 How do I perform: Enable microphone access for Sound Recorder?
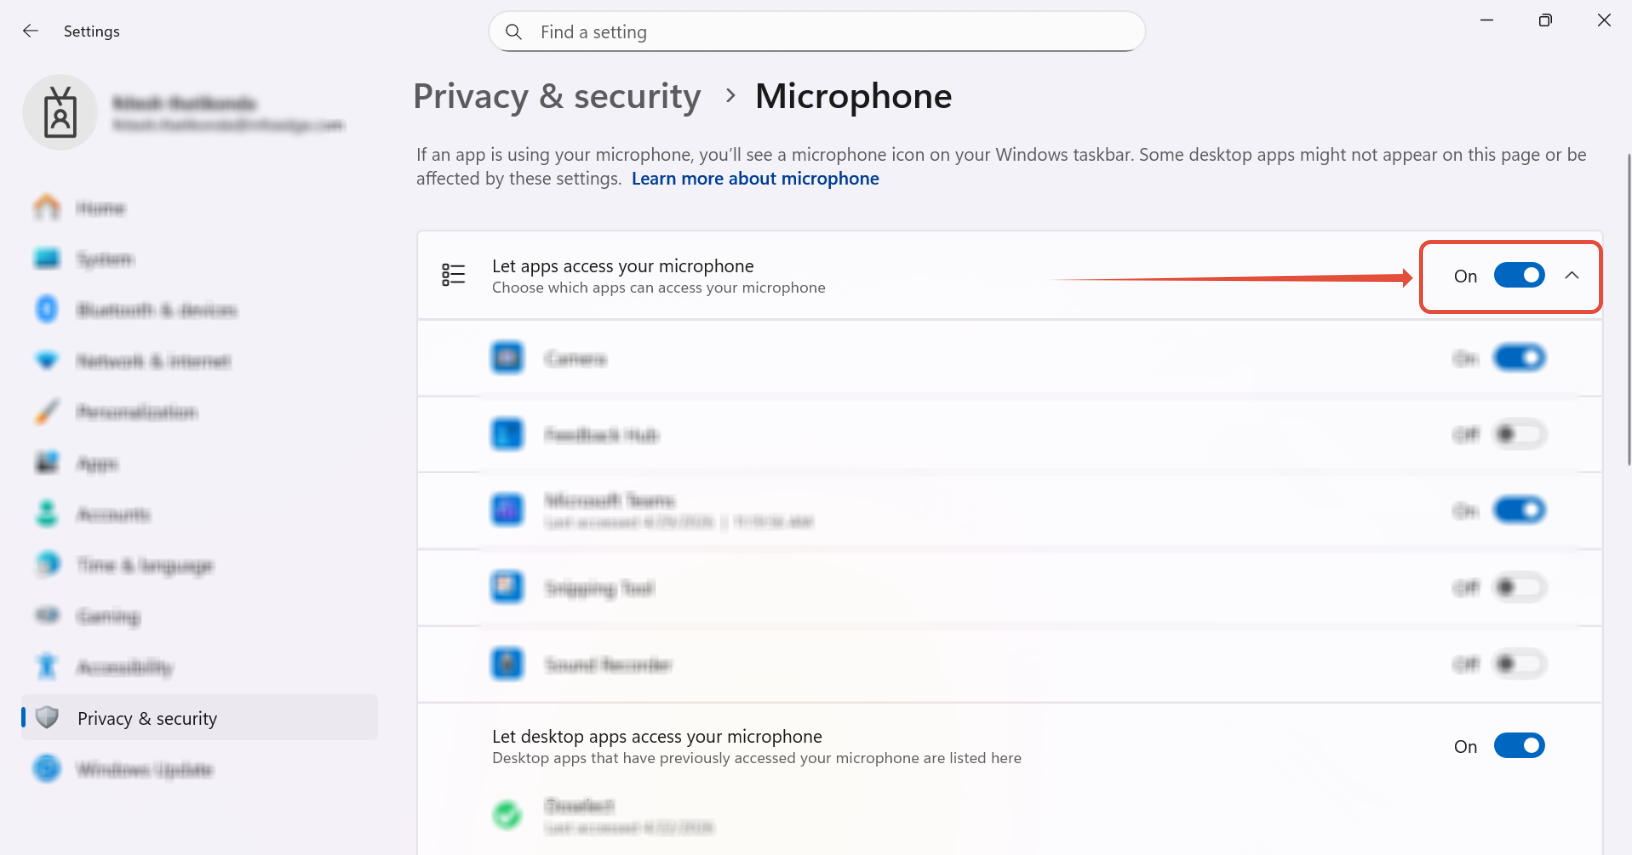[1519, 664]
